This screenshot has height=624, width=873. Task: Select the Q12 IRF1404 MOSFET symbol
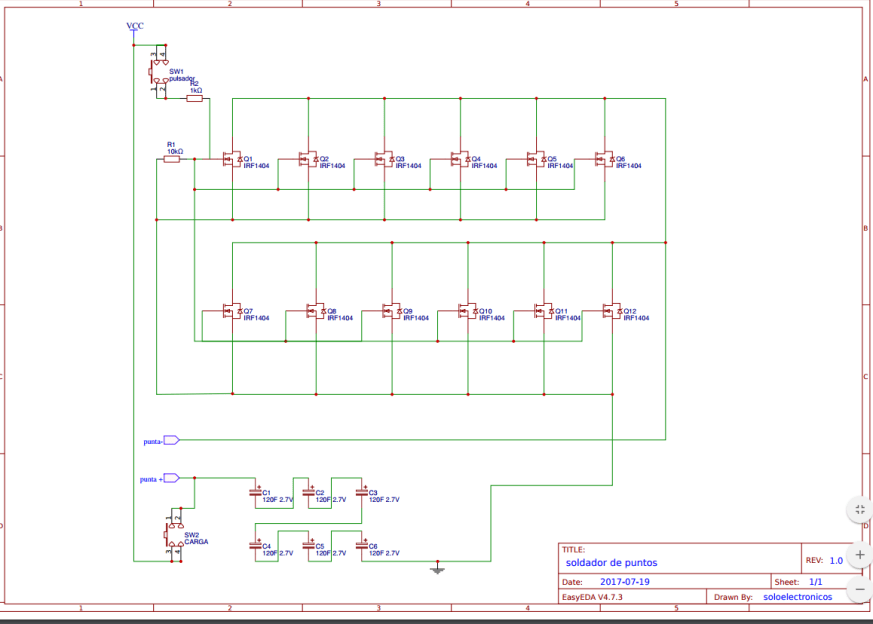pyautogui.click(x=611, y=311)
